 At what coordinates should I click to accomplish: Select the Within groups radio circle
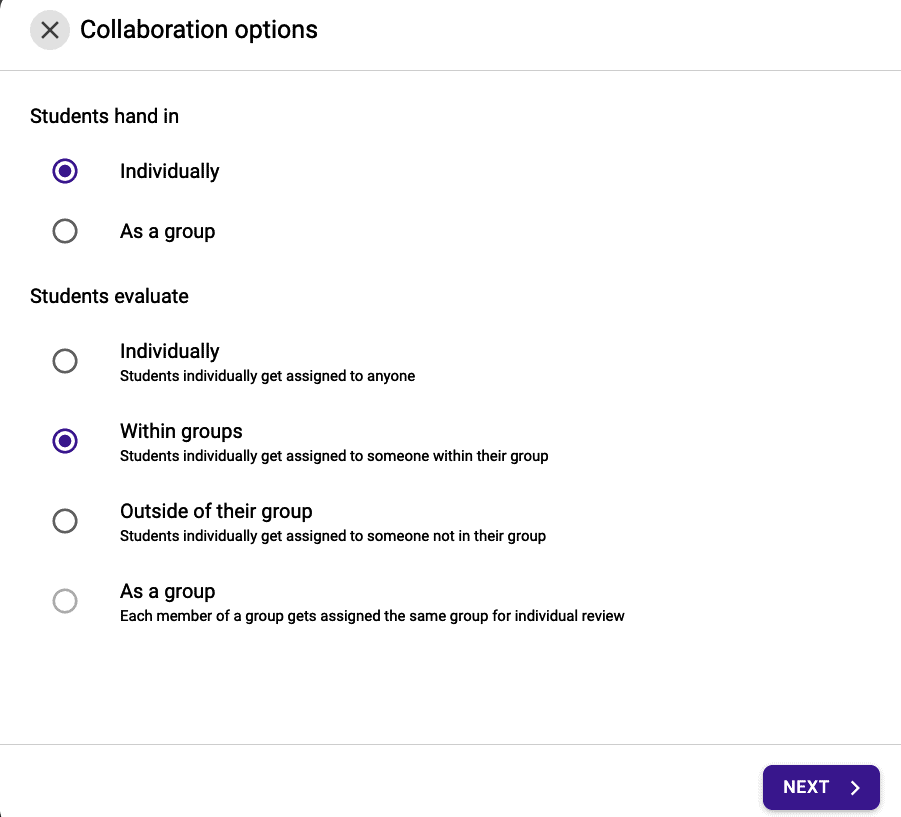coord(65,441)
